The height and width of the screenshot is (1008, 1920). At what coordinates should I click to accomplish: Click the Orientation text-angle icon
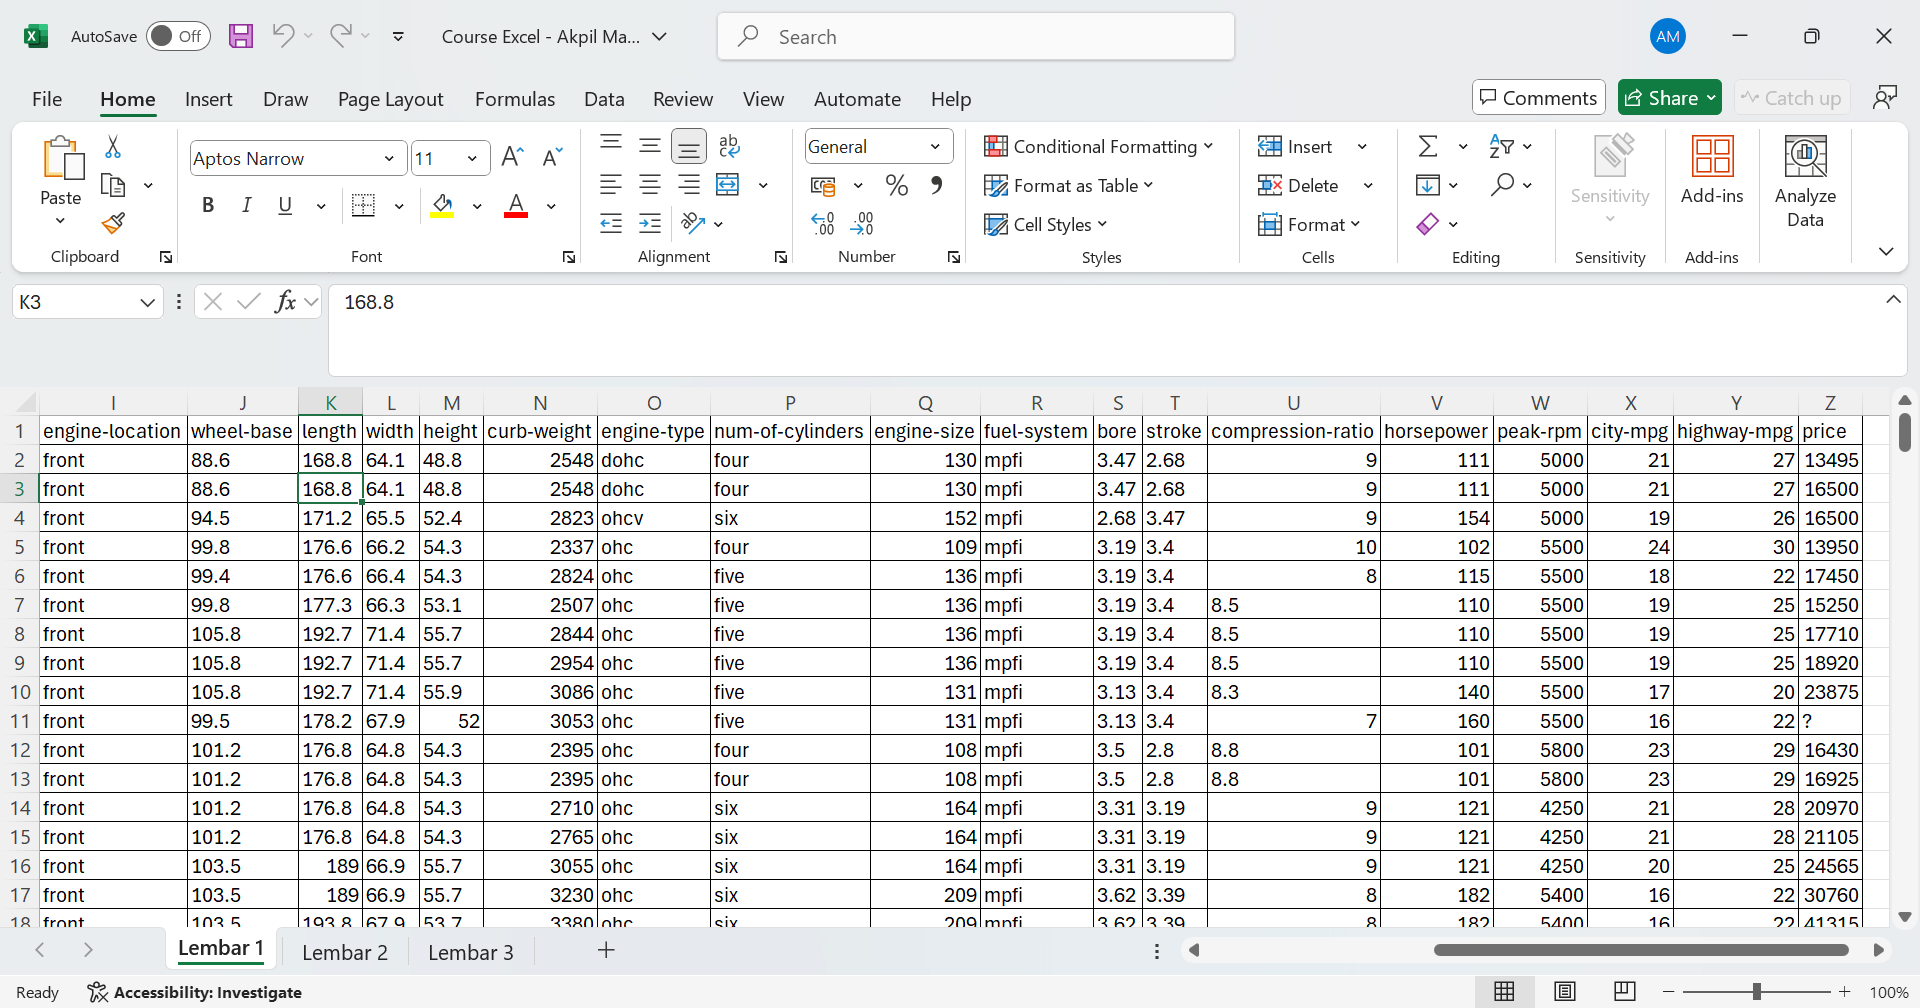pos(693,223)
